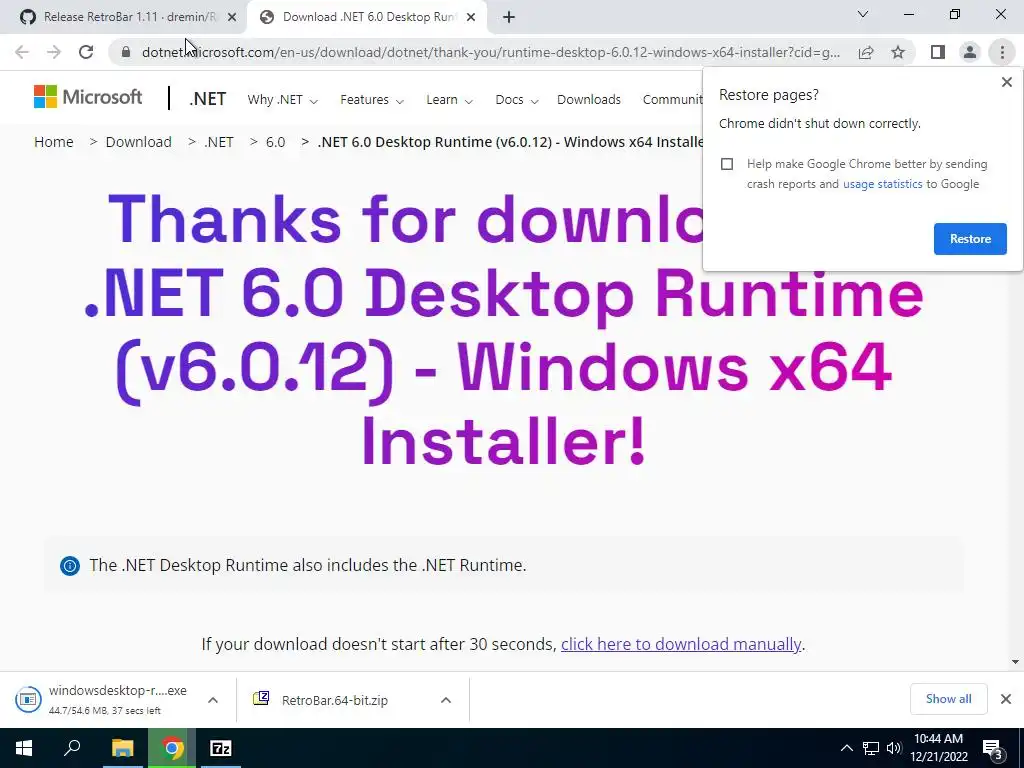Click the address bar URL
The image size is (1024, 768).
click(491, 52)
